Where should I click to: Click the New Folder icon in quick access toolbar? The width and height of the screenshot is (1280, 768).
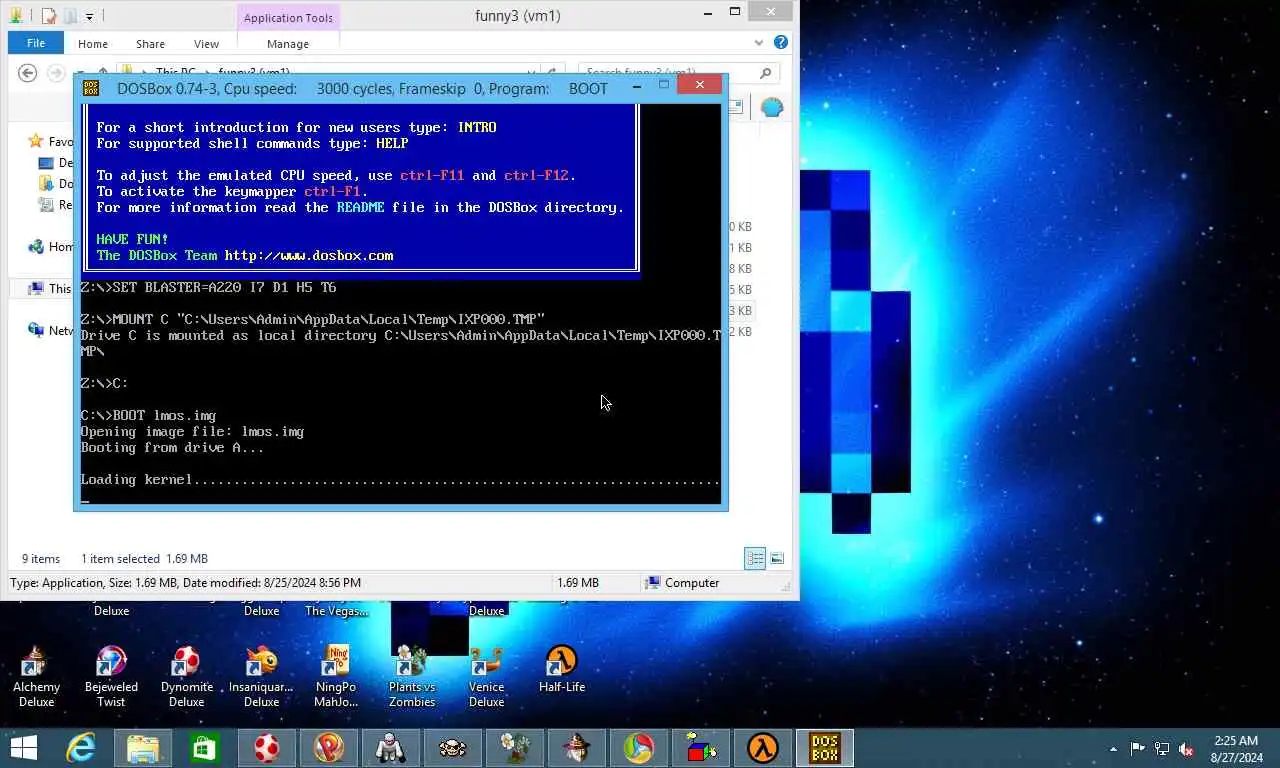69,16
